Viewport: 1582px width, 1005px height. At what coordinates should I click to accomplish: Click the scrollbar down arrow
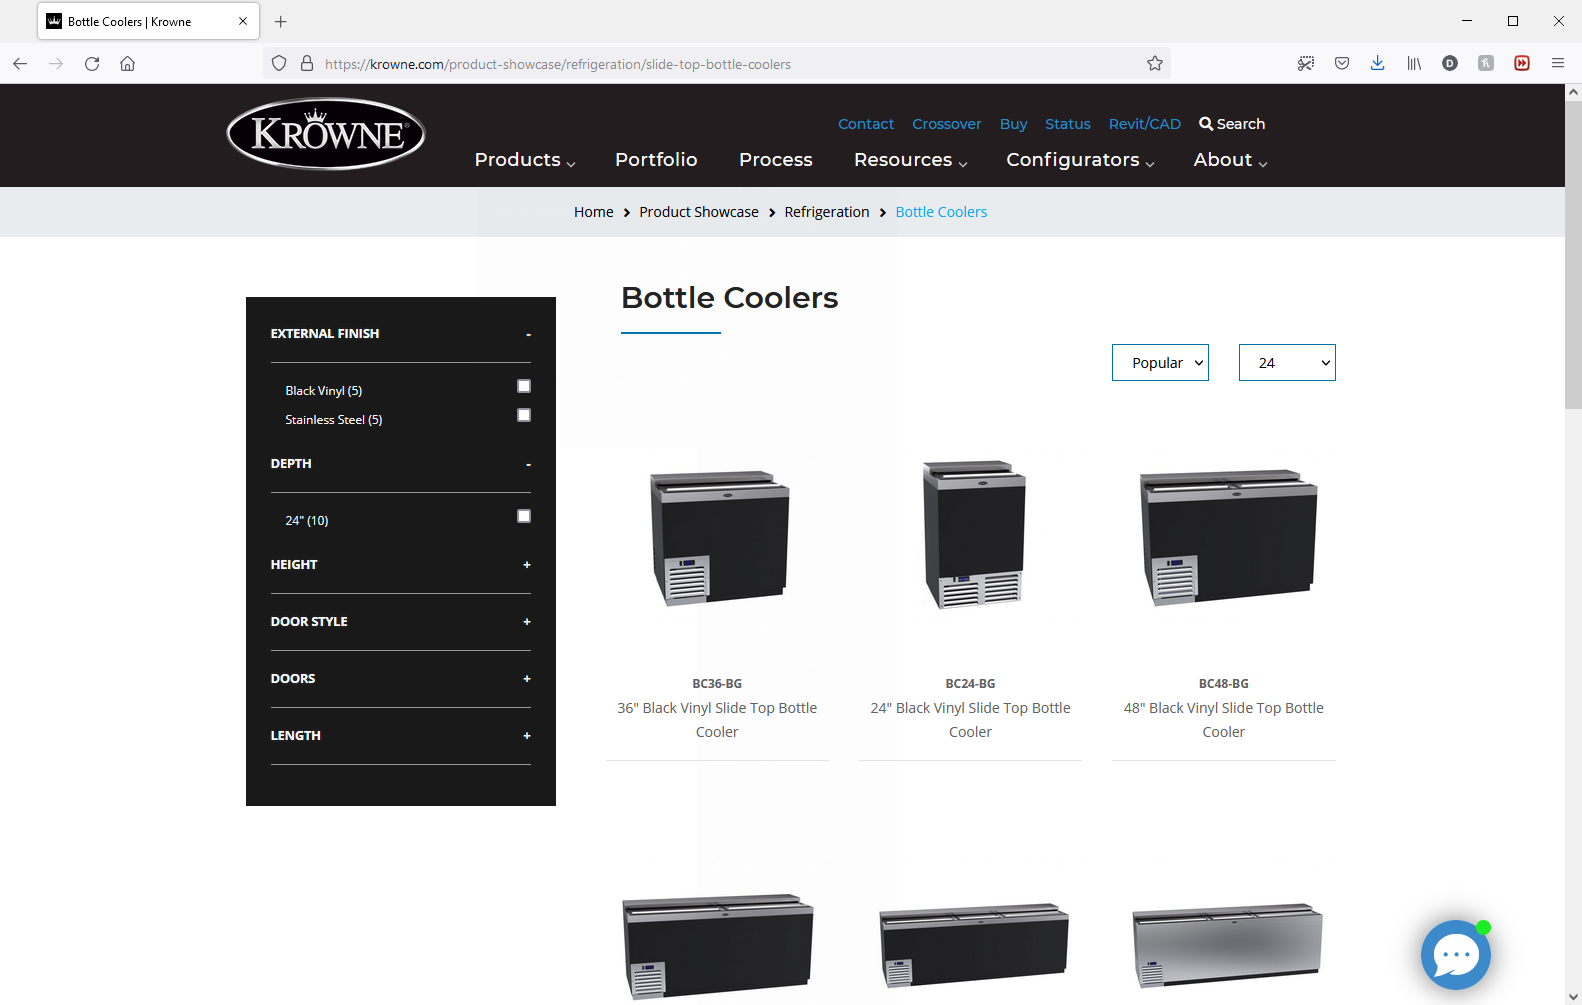(1574, 996)
